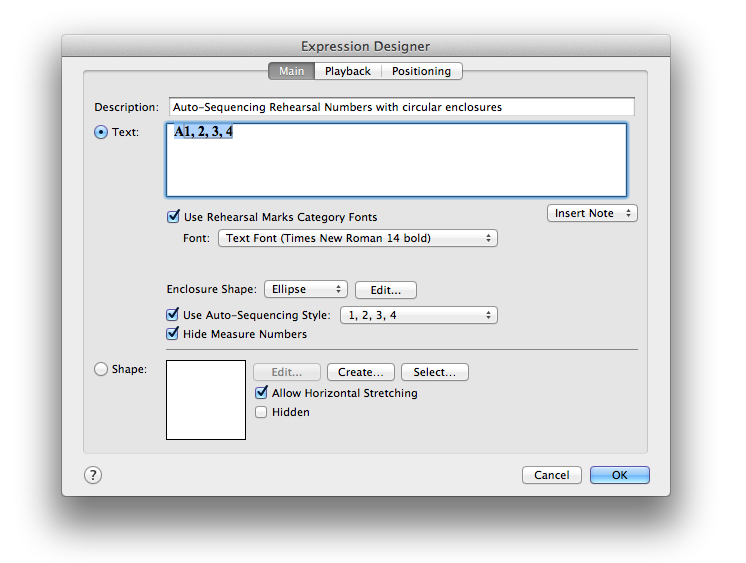Image resolution: width=746 pixels, height=563 pixels.
Task: Open the Insert Note dropdown
Action: [592, 213]
